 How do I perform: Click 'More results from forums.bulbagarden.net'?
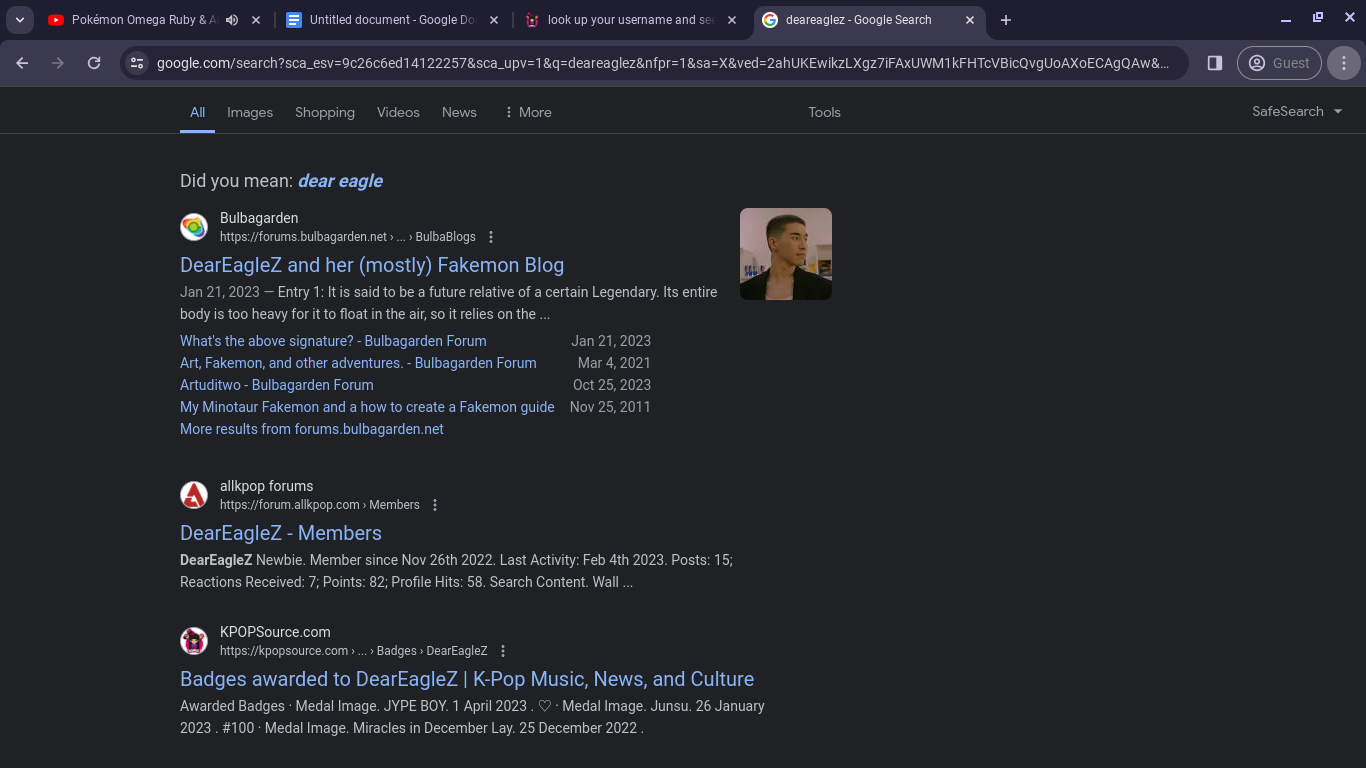pos(312,429)
